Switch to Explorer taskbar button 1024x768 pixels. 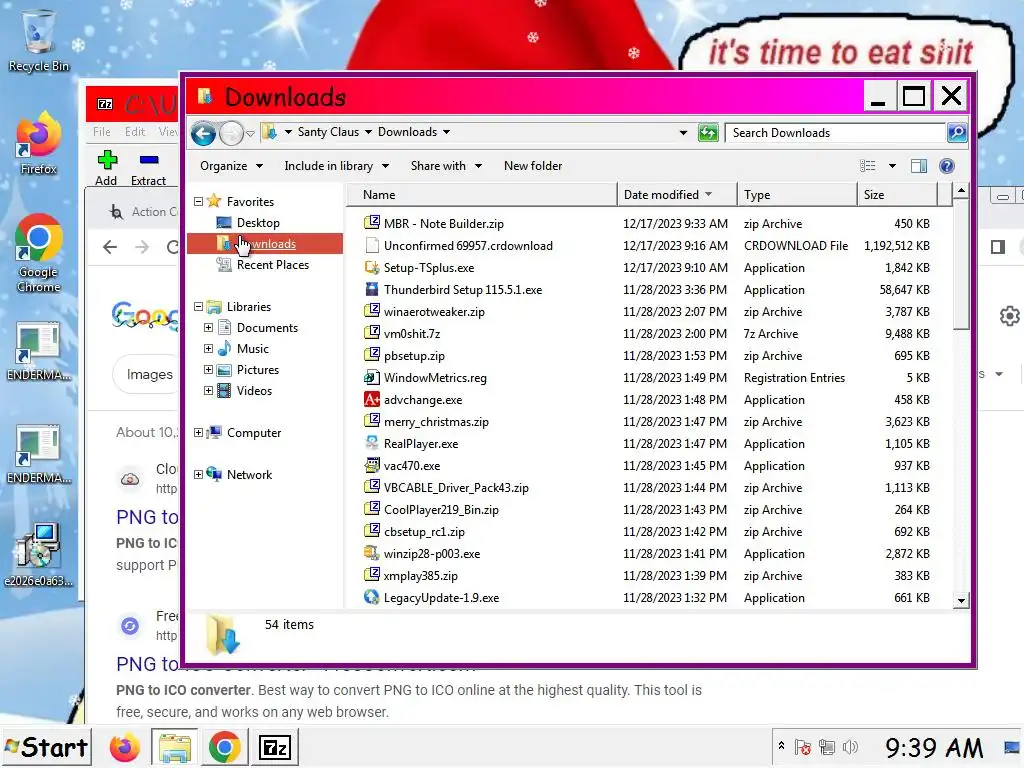(174, 748)
